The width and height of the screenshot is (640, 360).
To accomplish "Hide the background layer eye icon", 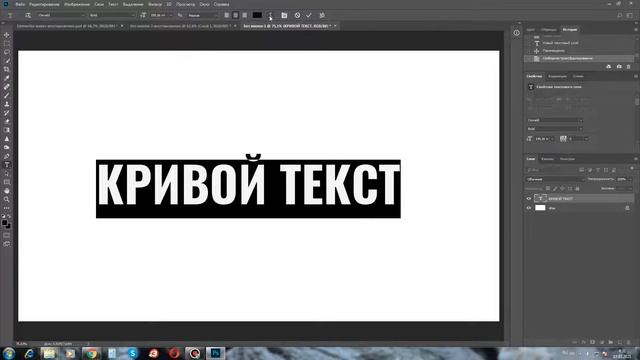I will (x=529, y=208).
